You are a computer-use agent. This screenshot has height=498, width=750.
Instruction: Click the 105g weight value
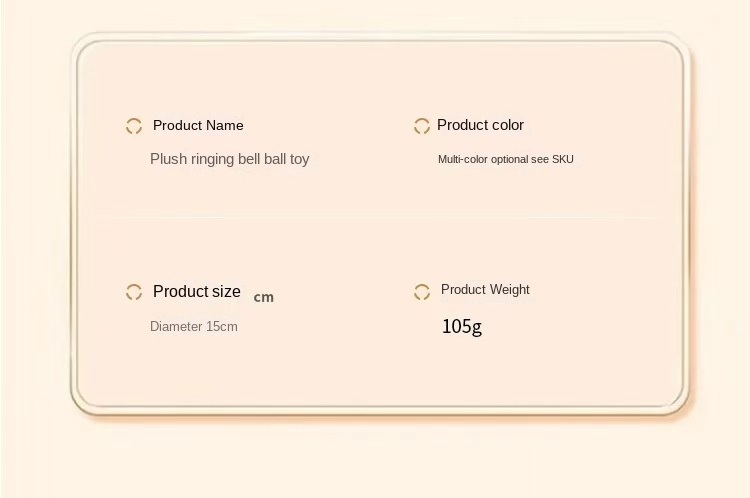pyautogui.click(x=462, y=327)
